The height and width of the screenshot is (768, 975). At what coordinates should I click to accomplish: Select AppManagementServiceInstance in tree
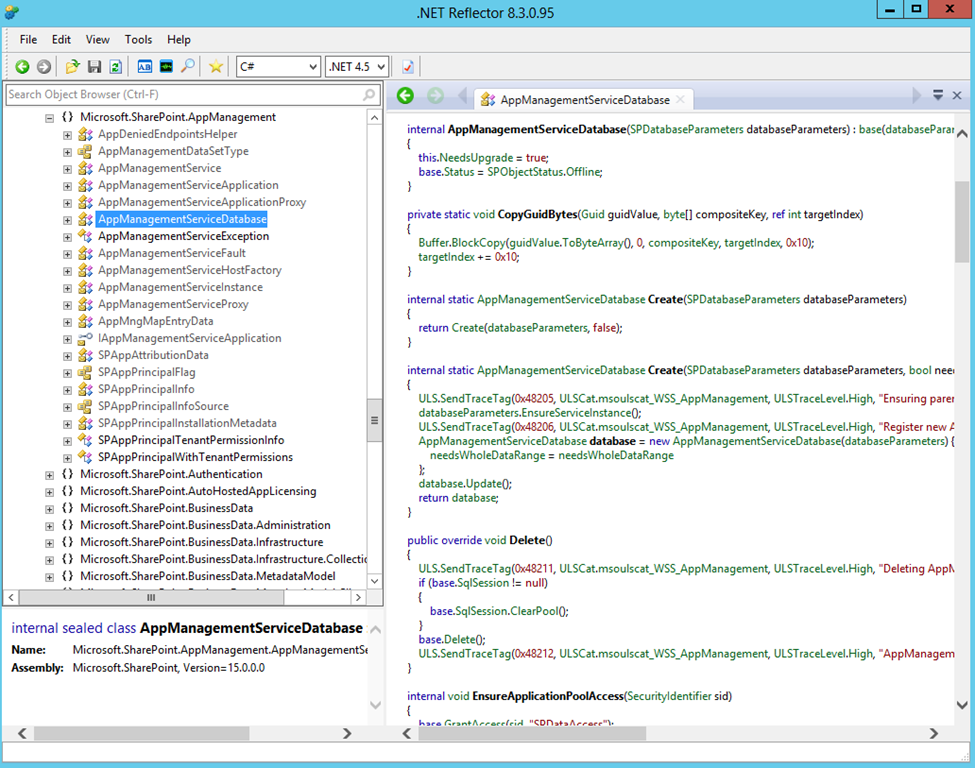[180, 287]
